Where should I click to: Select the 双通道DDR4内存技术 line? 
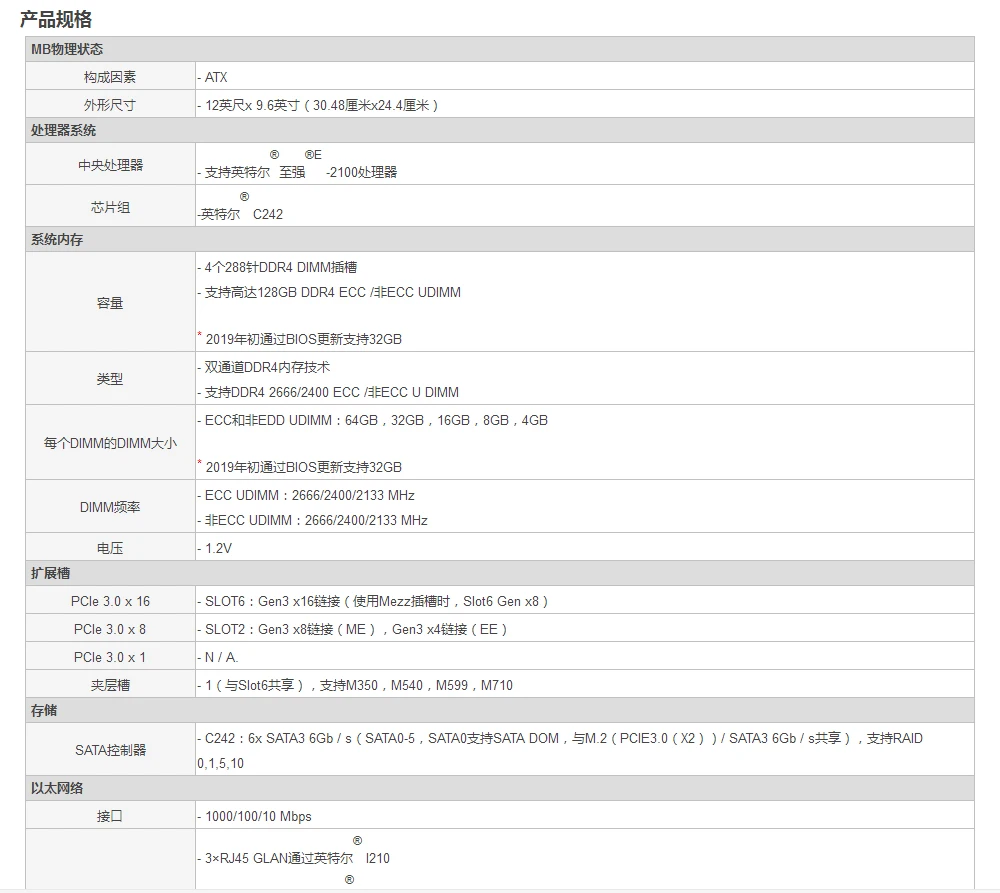click(263, 367)
